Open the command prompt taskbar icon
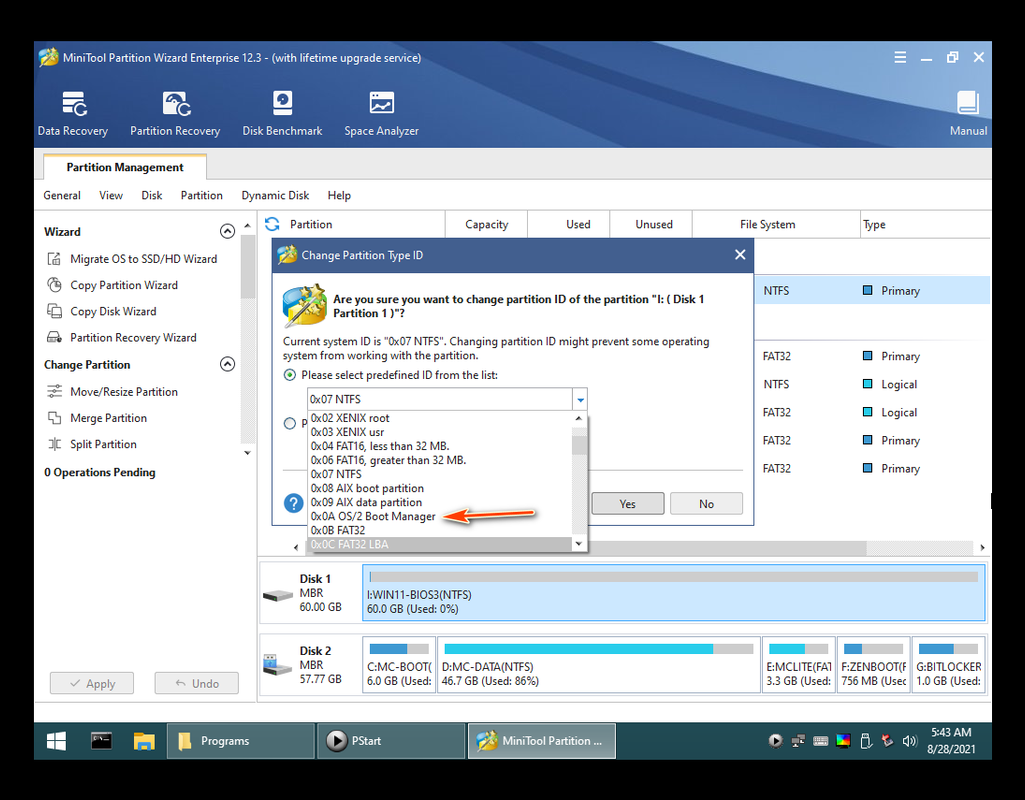Viewport: 1025px width, 800px height. coord(101,741)
